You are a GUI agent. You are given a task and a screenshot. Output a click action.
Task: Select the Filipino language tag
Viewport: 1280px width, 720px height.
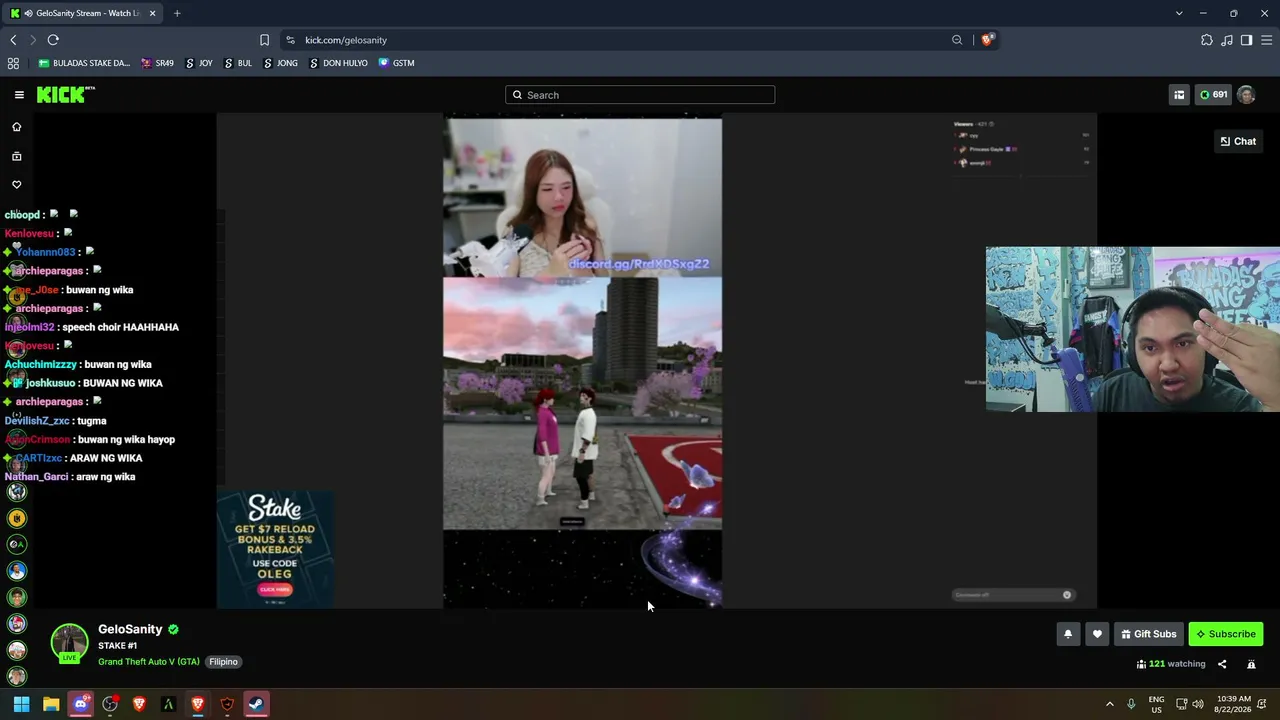[223, 662]
